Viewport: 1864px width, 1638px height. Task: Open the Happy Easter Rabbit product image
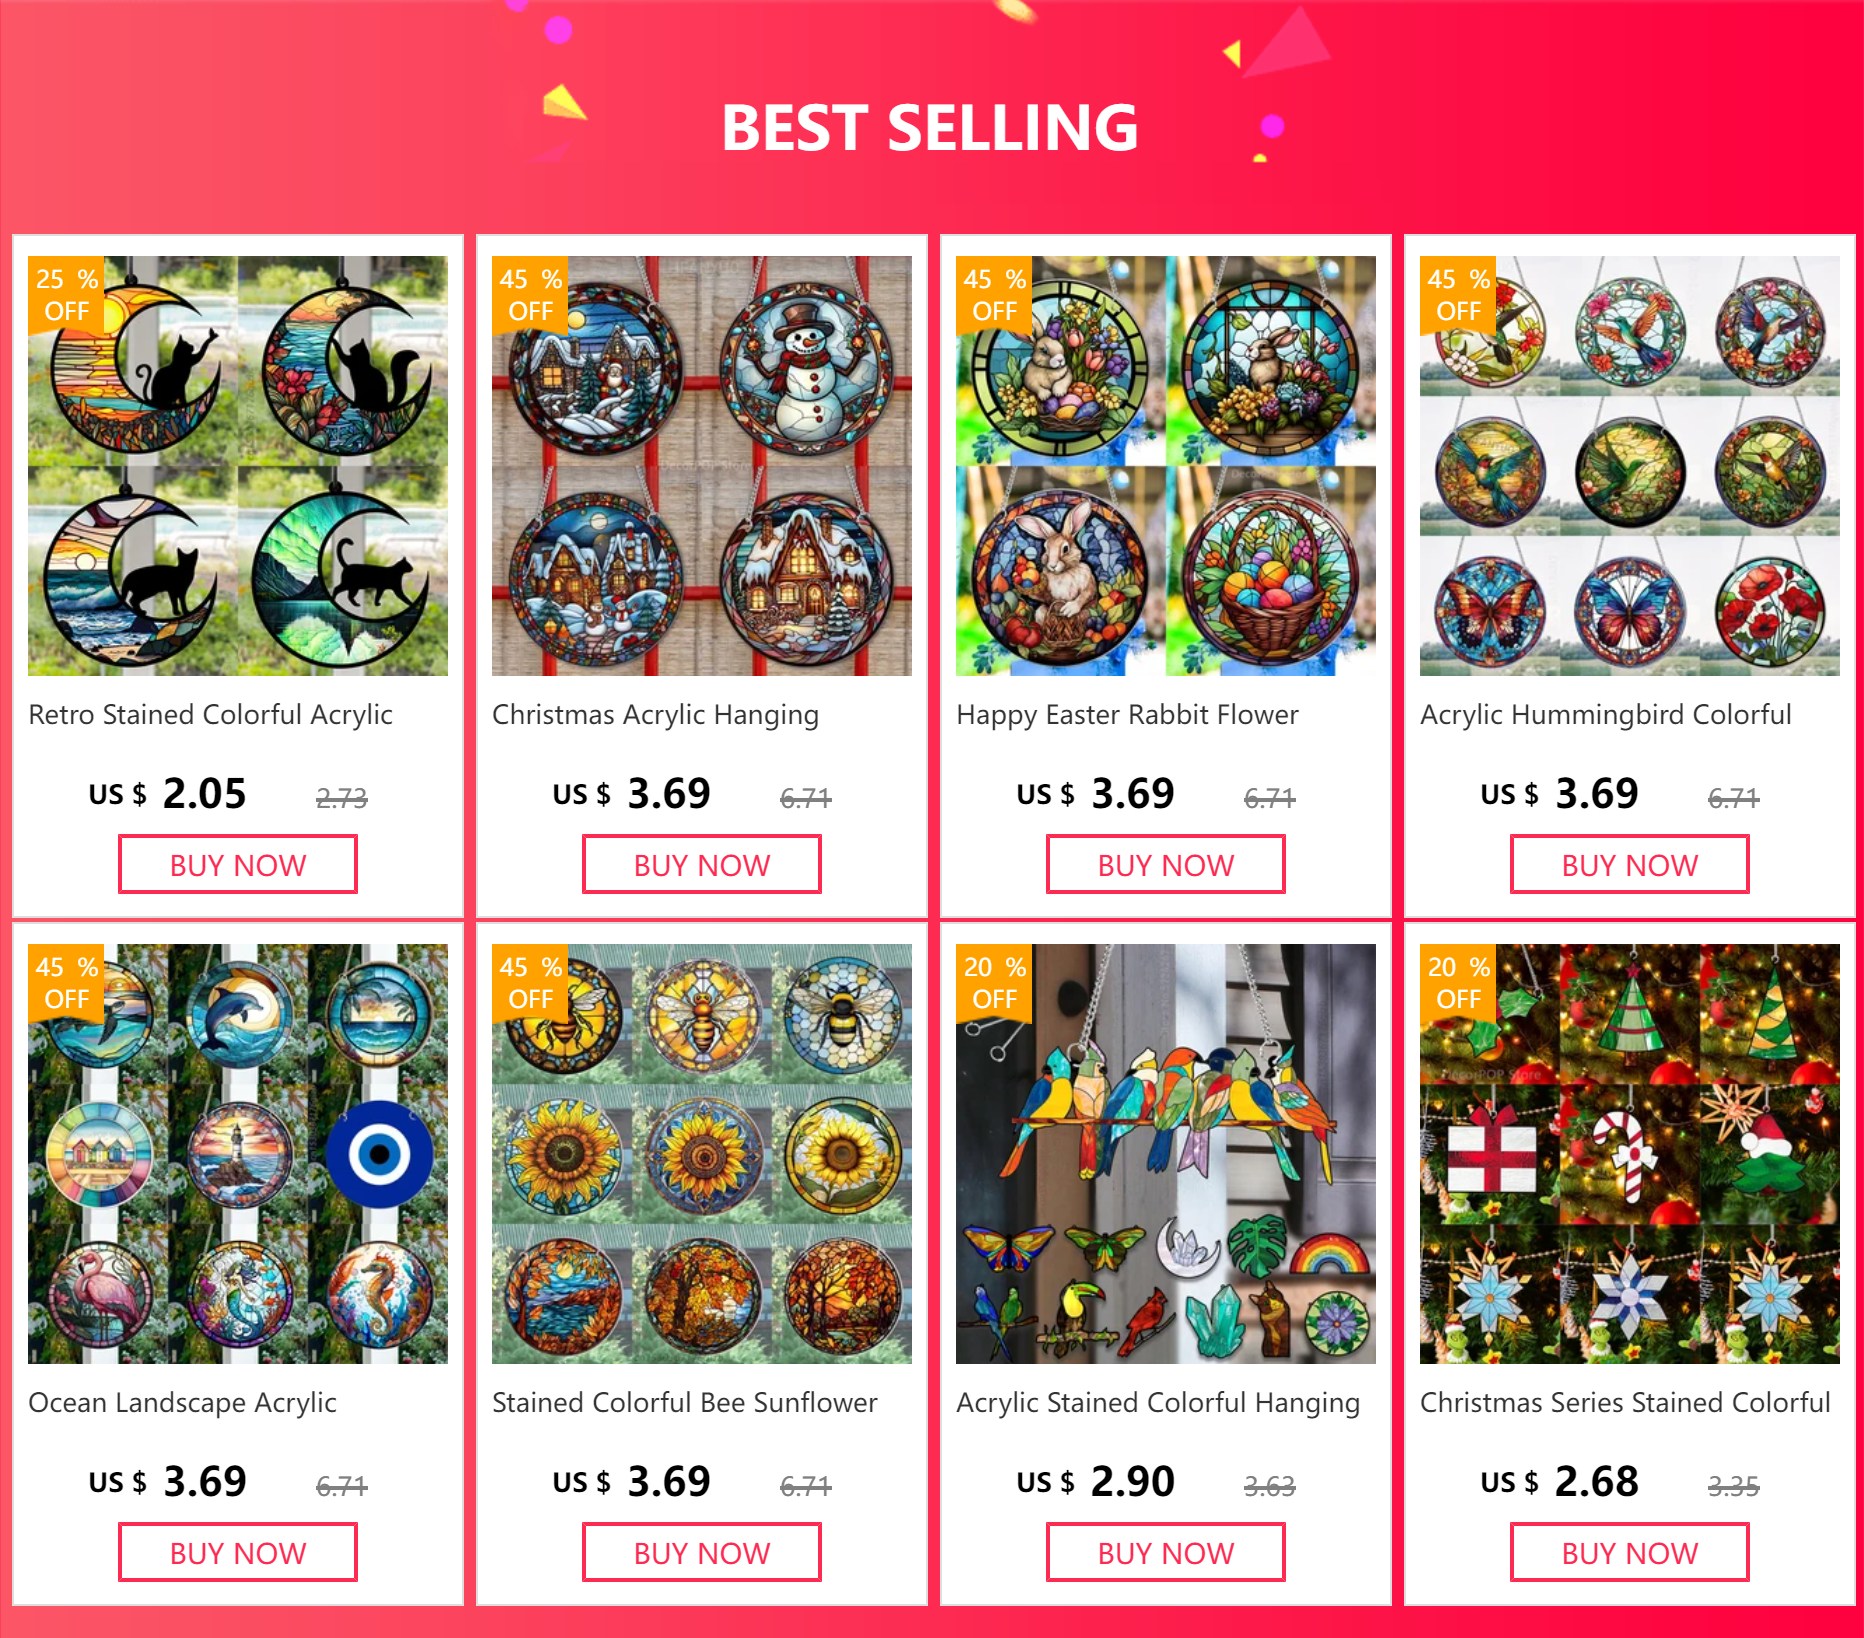(x=1166, y=466)
